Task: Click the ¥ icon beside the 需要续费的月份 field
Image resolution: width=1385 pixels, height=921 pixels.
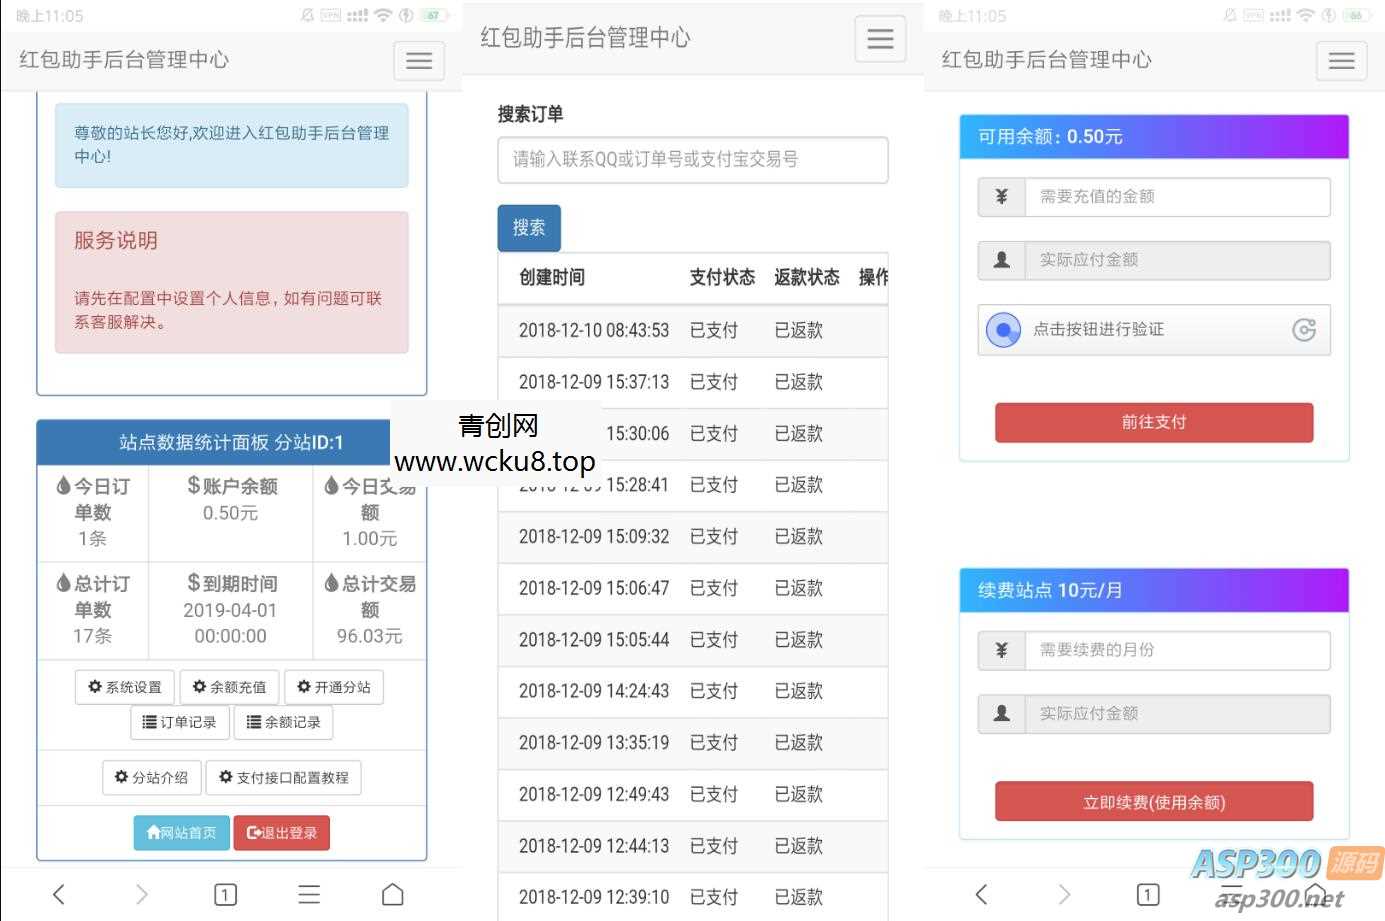Action: tap(1001, 650)
